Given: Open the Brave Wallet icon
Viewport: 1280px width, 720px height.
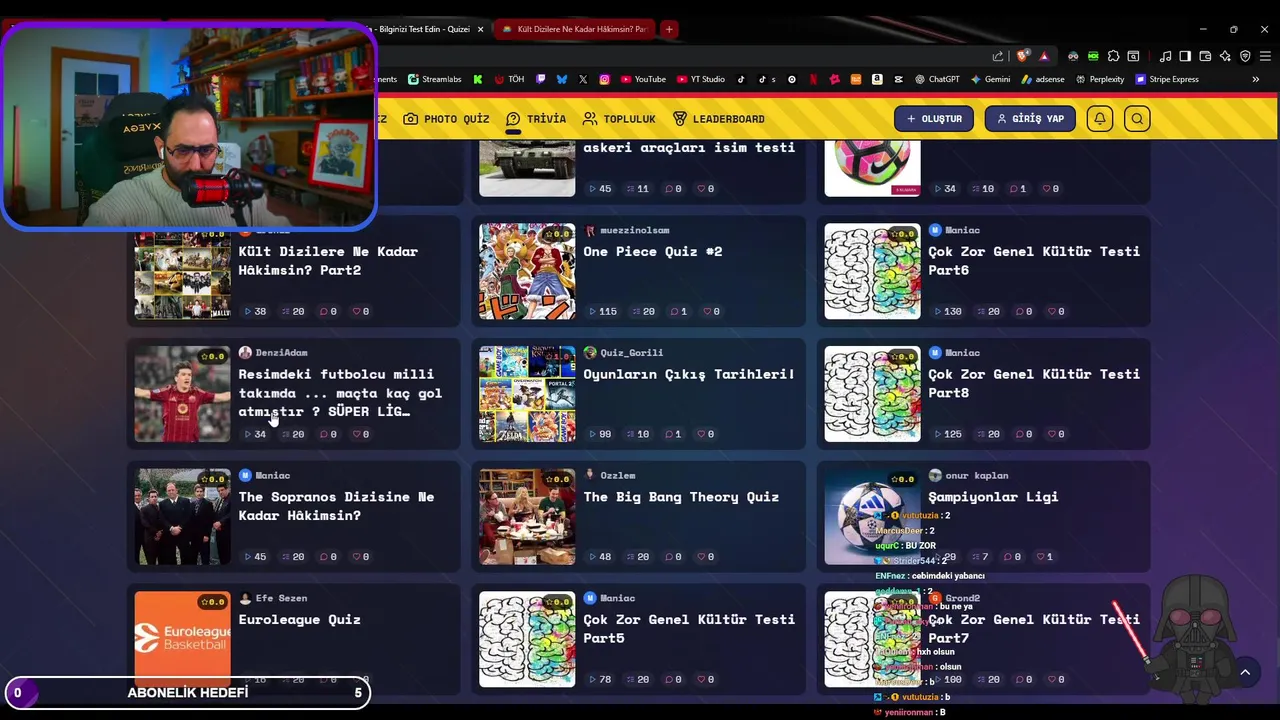Looking at the screenshot, I should click(1205, 56).
